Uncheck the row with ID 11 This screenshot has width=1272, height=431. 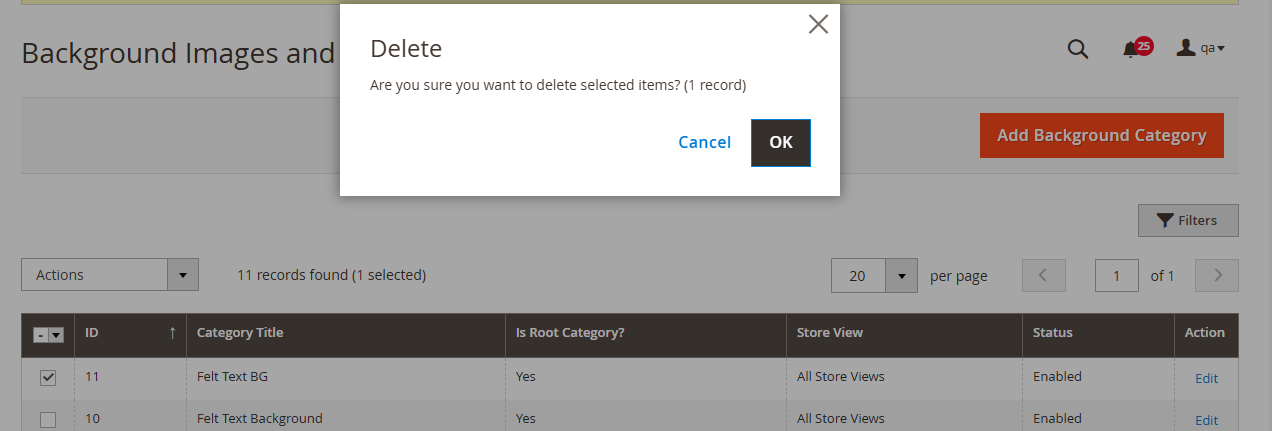[x=48, y=378]
